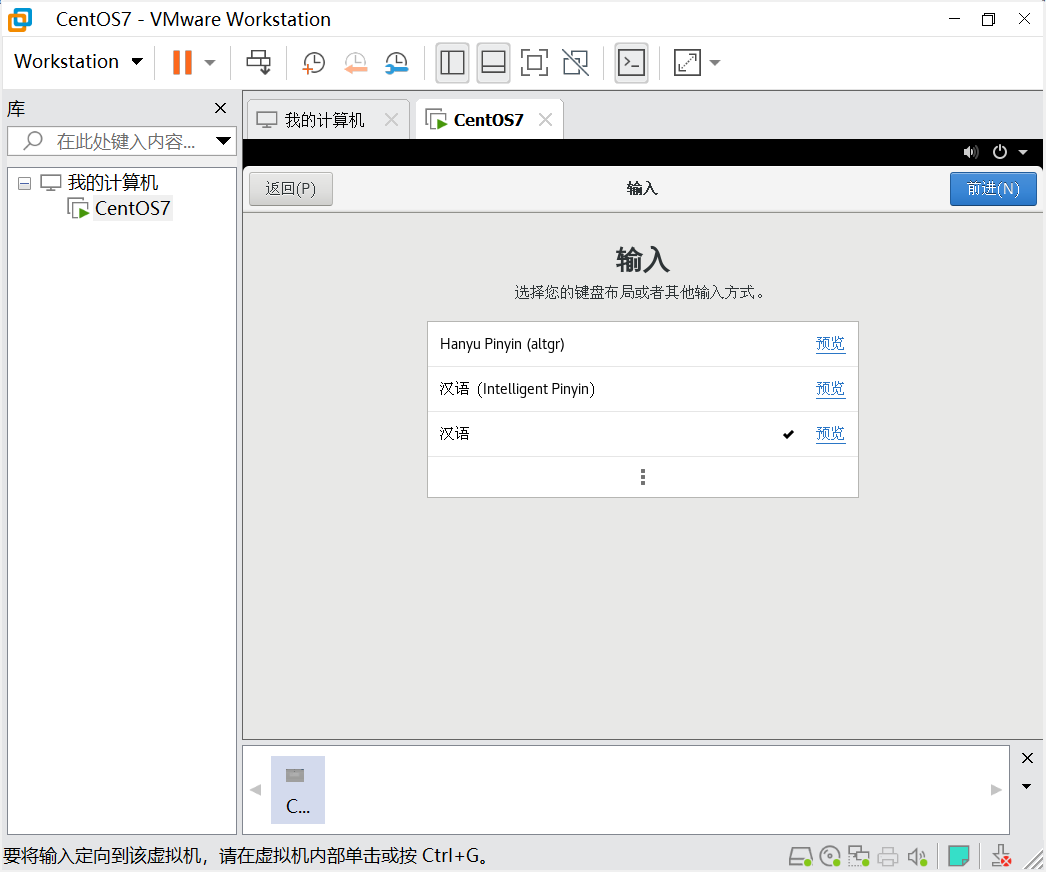
Task: Open the Workstation menu
Action: coord(79,61)
